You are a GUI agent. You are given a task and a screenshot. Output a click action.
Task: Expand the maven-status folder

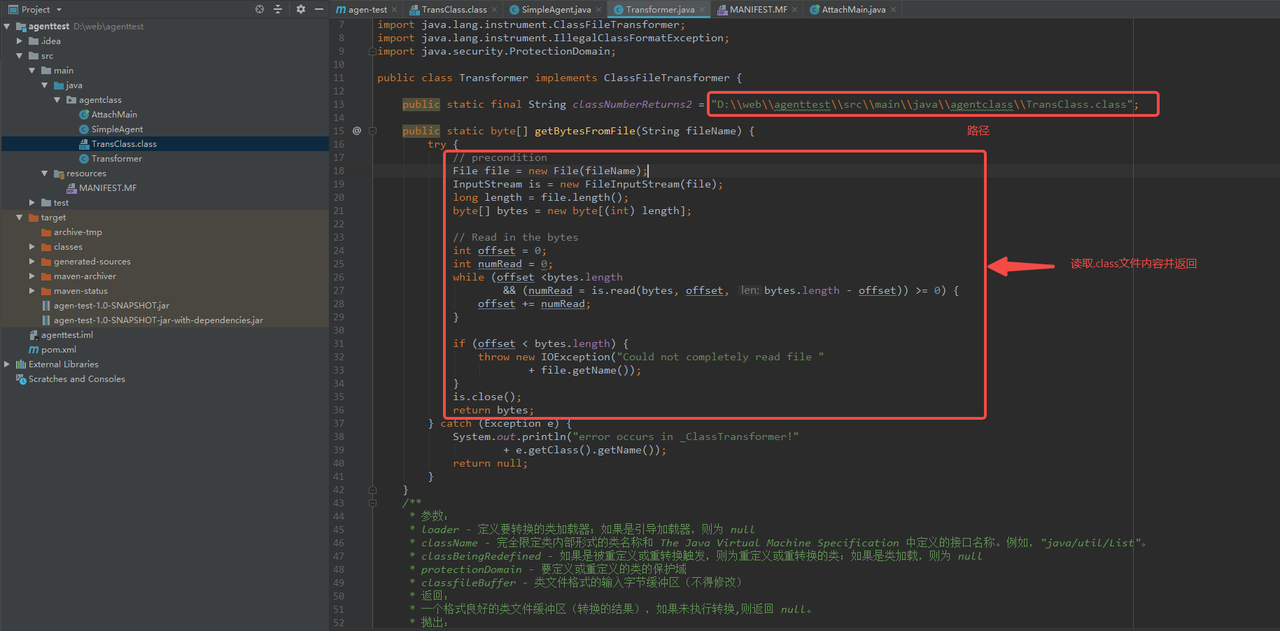click(32, 291)
